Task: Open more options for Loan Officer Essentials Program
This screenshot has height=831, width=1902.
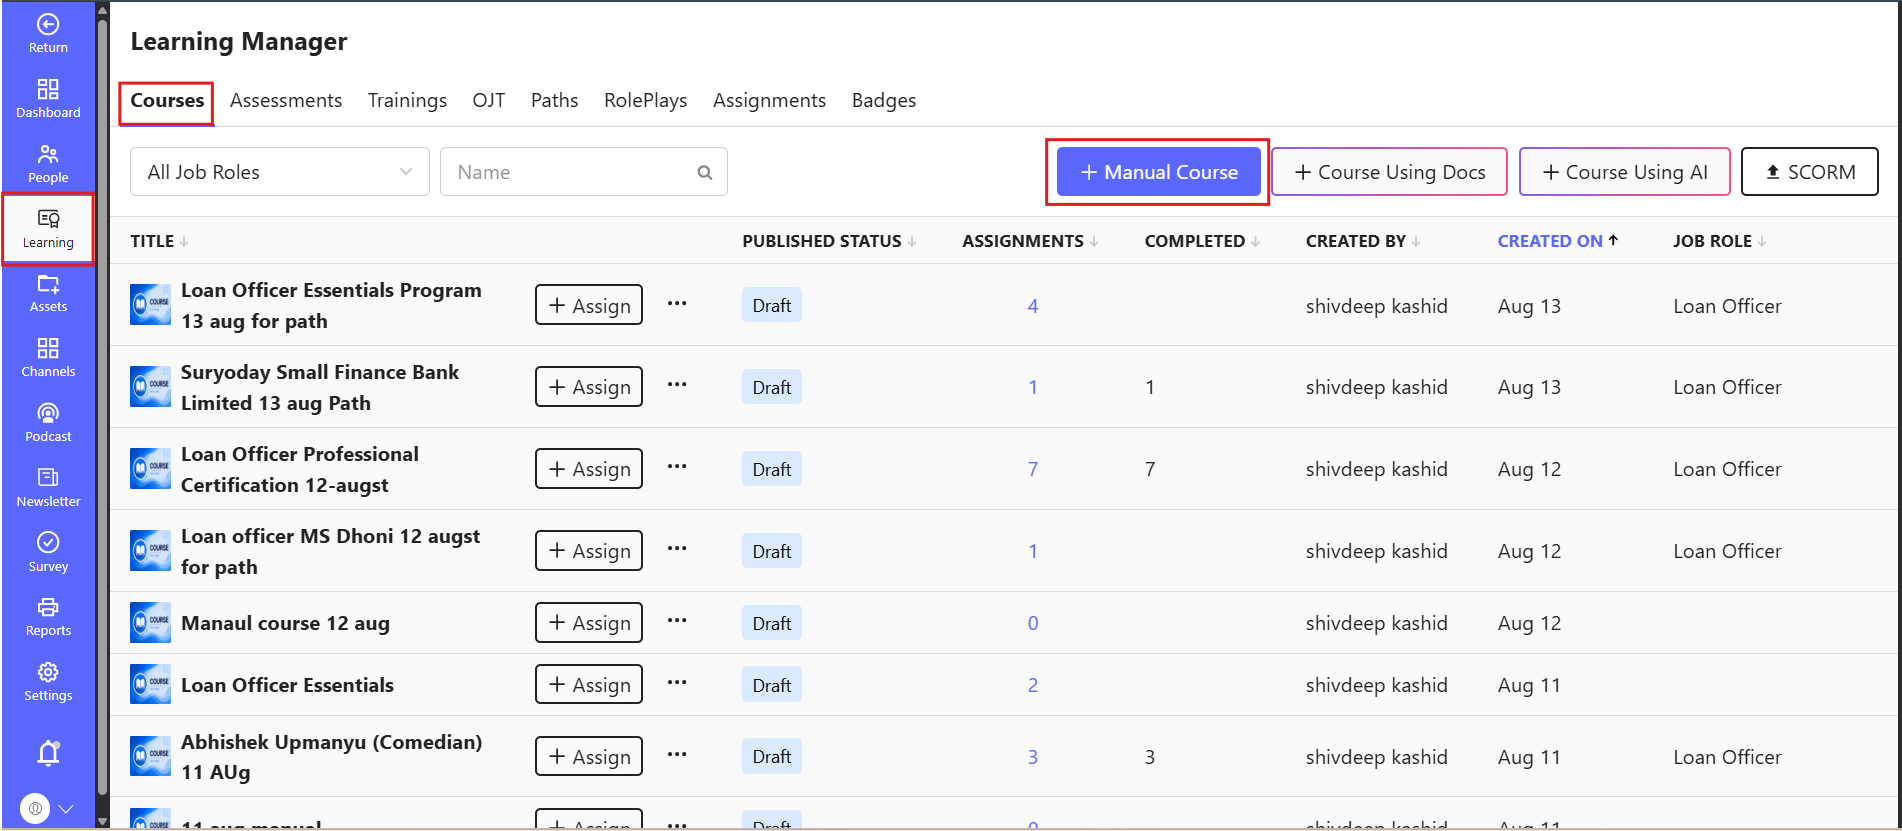Action: (x=677, y=304)
